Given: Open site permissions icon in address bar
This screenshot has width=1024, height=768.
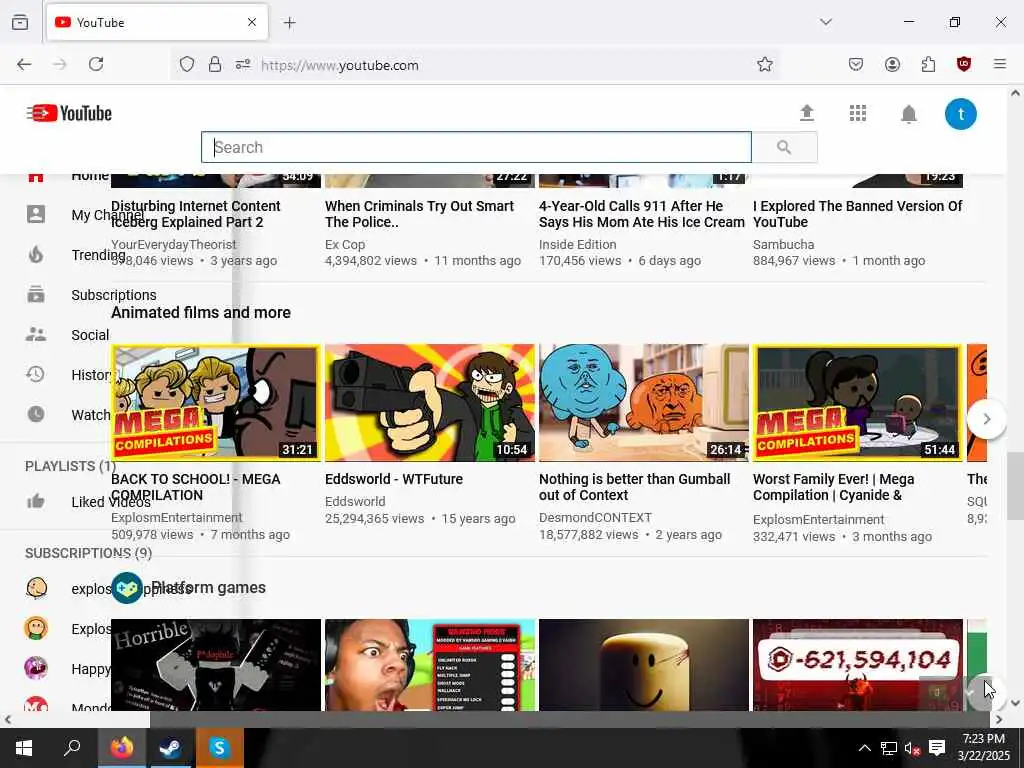Looking at the screenshot, I should click(243, 64).
